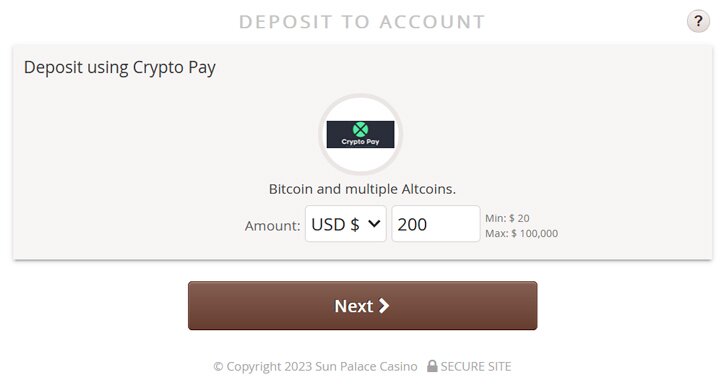Click the green circle emblem in the logo

(x=360, y=130)
